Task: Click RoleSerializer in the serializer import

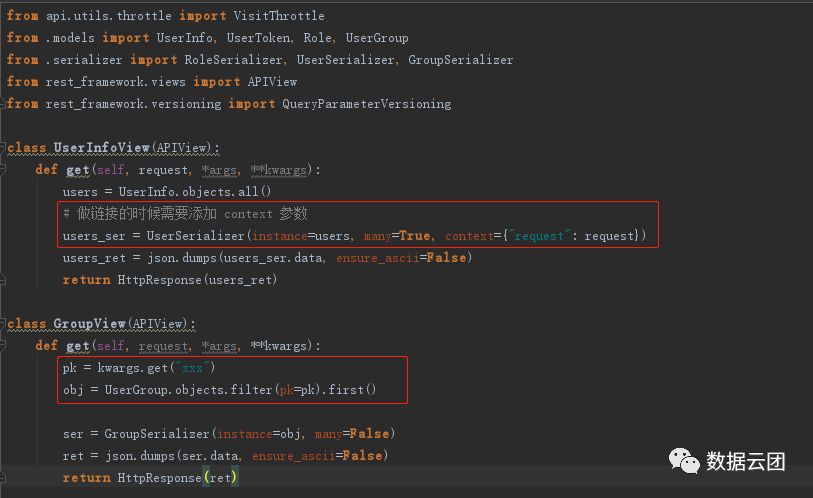Action: [x=235, y=60]
